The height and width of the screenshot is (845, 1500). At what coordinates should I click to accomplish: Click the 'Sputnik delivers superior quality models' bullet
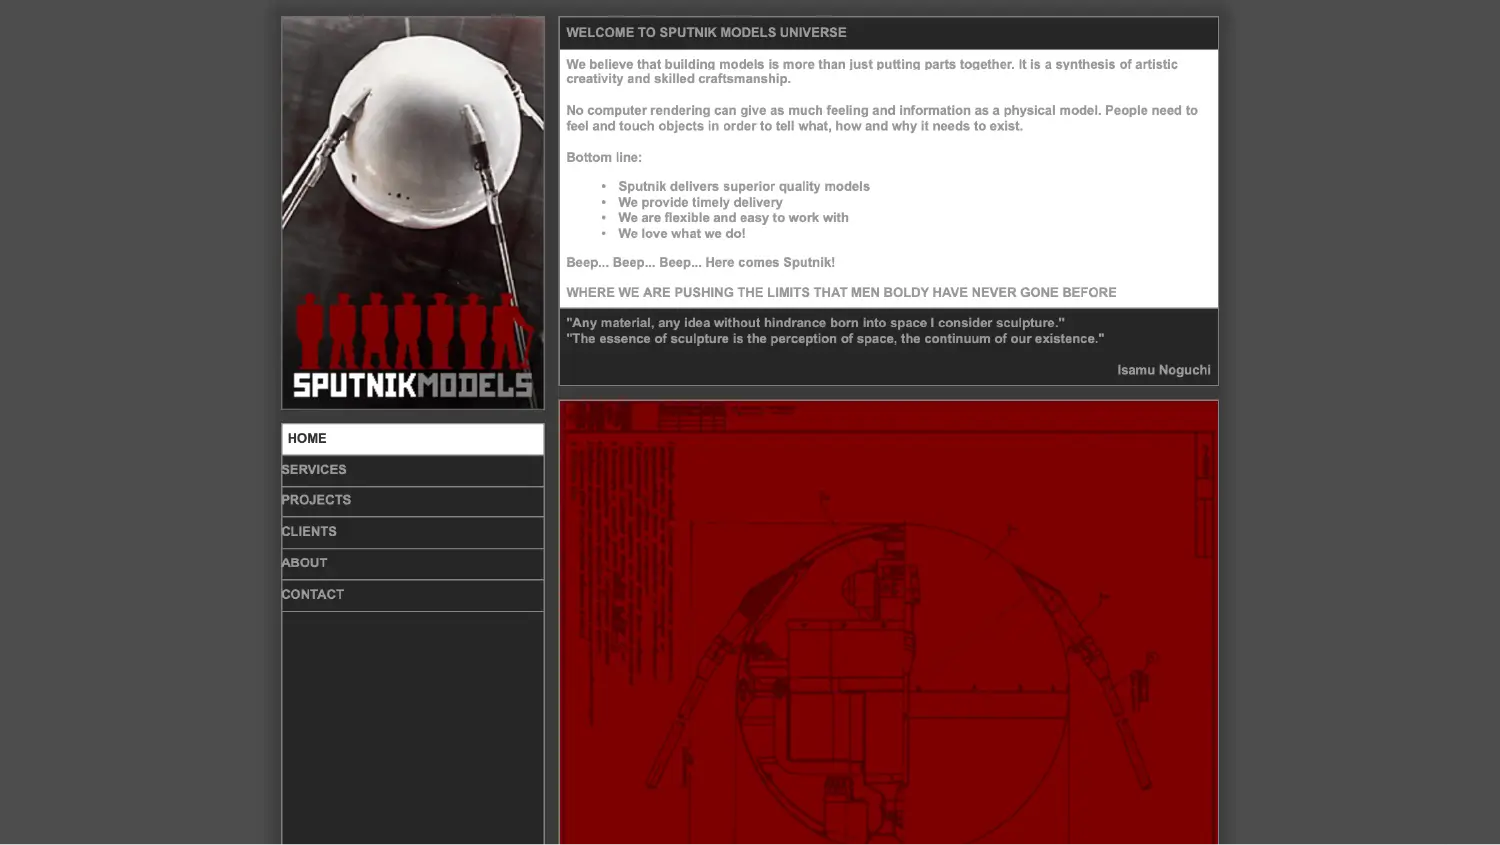pos(743,187)
